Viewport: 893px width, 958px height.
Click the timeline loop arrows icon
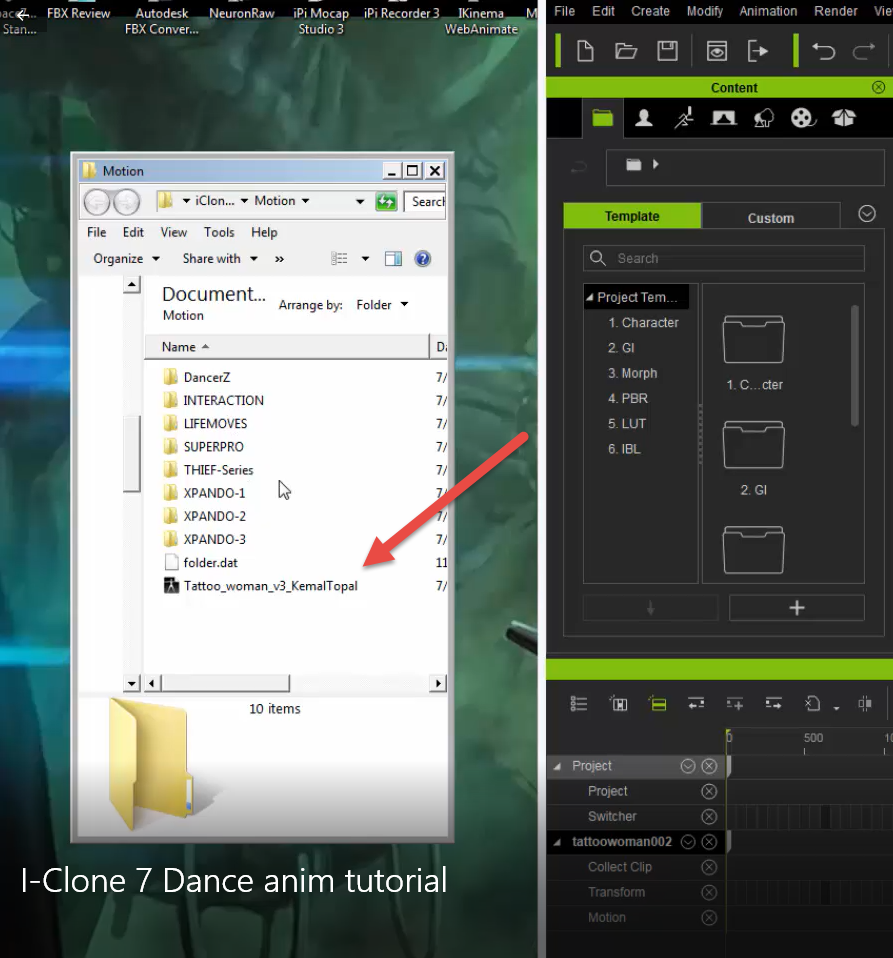point(696,704)
